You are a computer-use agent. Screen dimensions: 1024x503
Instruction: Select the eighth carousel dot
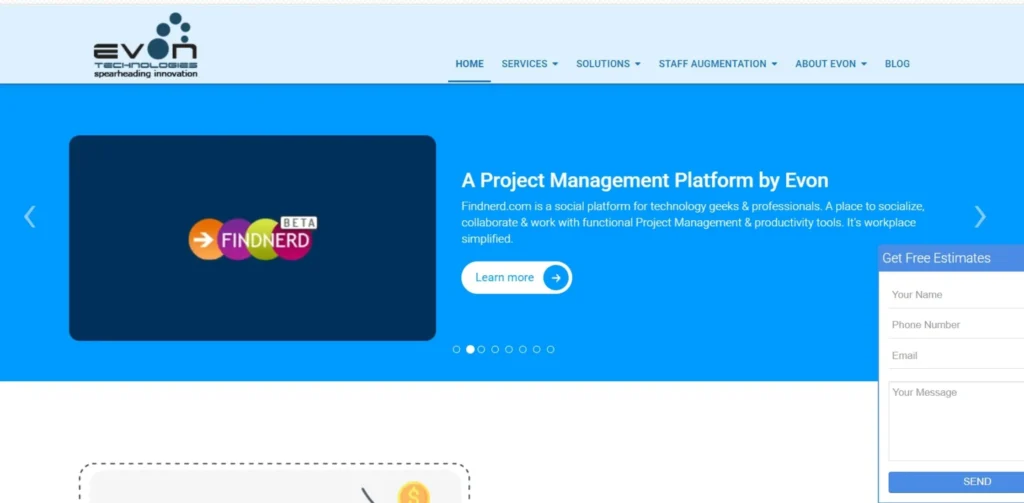pos(551,349)
